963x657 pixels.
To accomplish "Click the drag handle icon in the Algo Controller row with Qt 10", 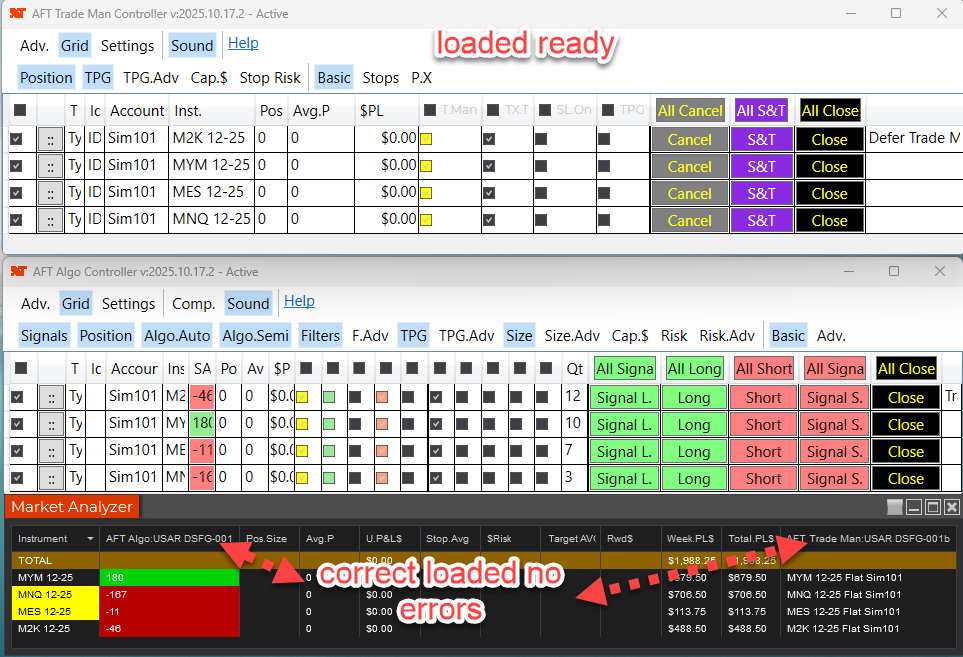I will click(x=51, y=424).
